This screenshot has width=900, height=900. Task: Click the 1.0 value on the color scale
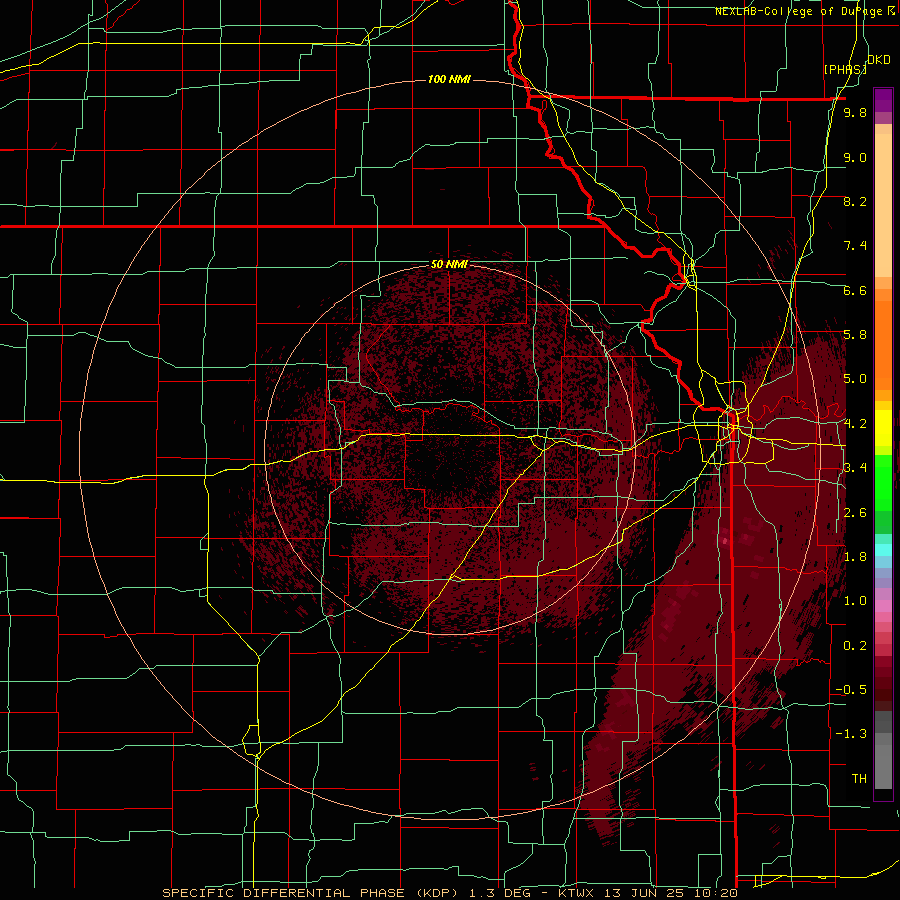click(855, 601)
